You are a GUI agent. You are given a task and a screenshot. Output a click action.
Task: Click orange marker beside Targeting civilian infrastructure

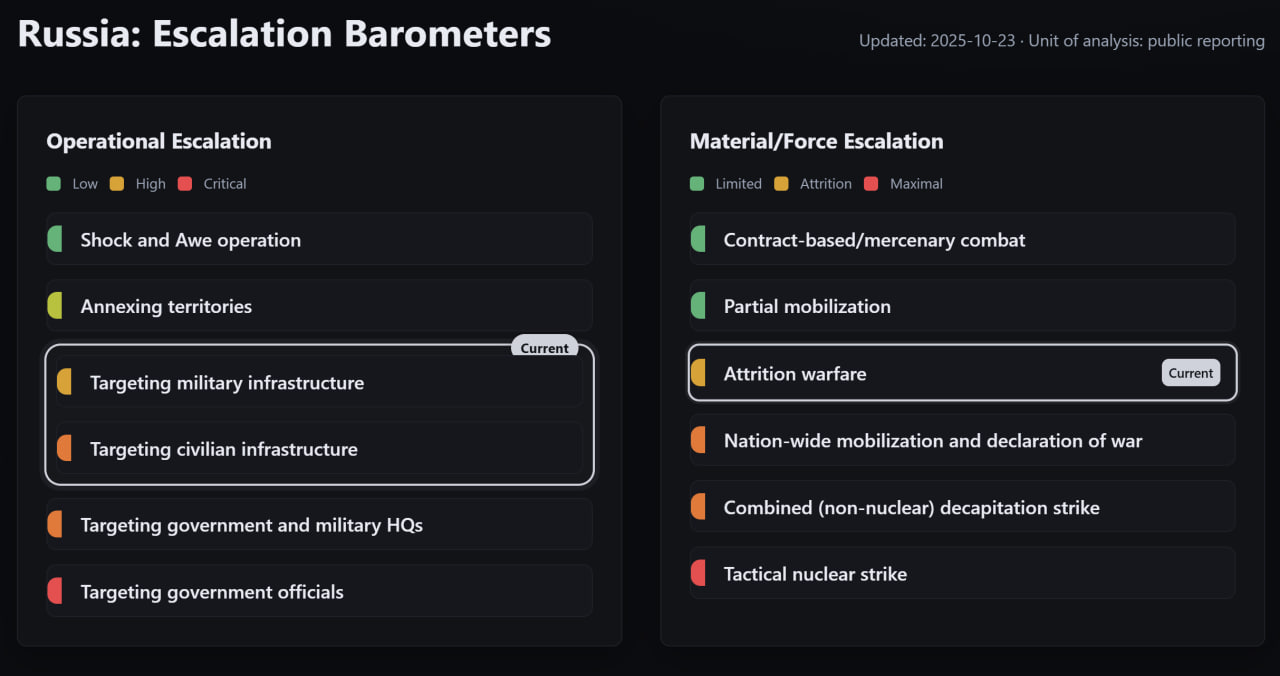pos(64,449)
